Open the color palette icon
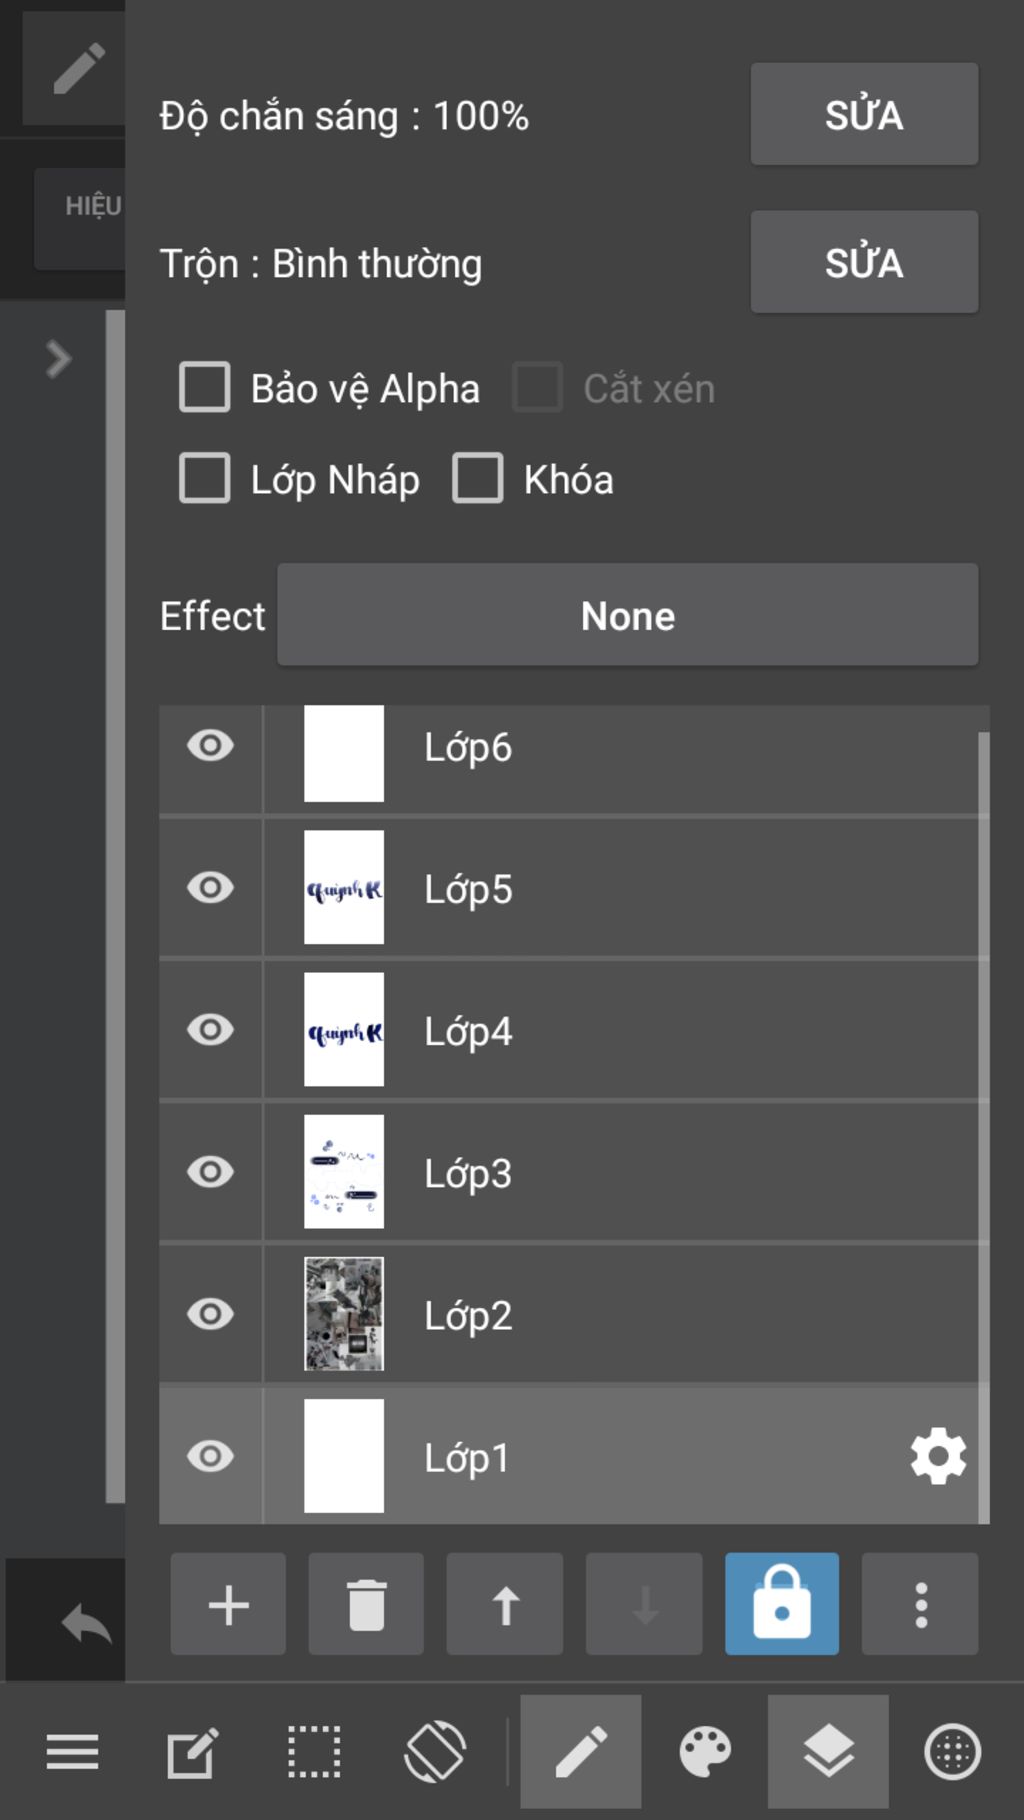 click(705, 1752)
